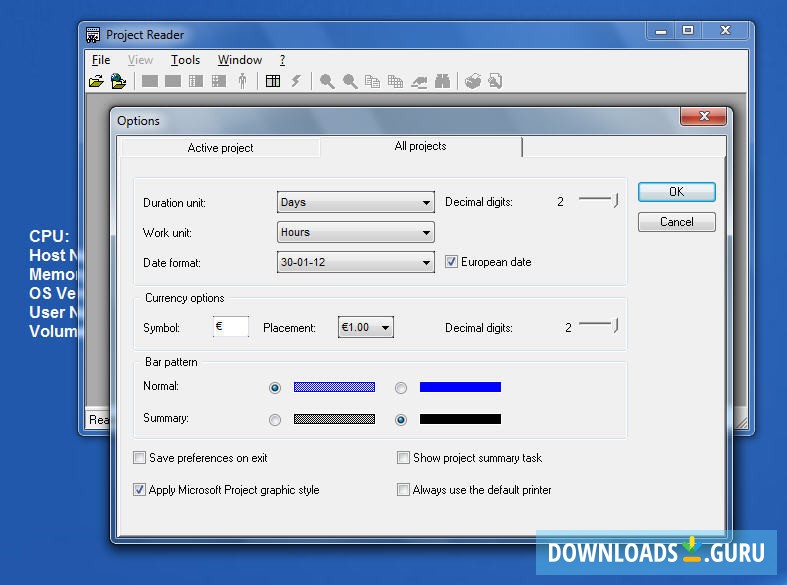The width and height of the screenshot is (787, 585).
Task: Click the Project Reader title bar app icon
Action: [93, 35]
